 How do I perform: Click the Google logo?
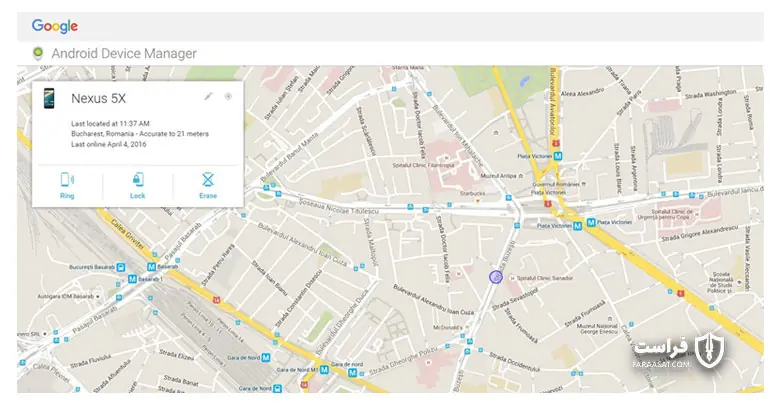(55, 26)
